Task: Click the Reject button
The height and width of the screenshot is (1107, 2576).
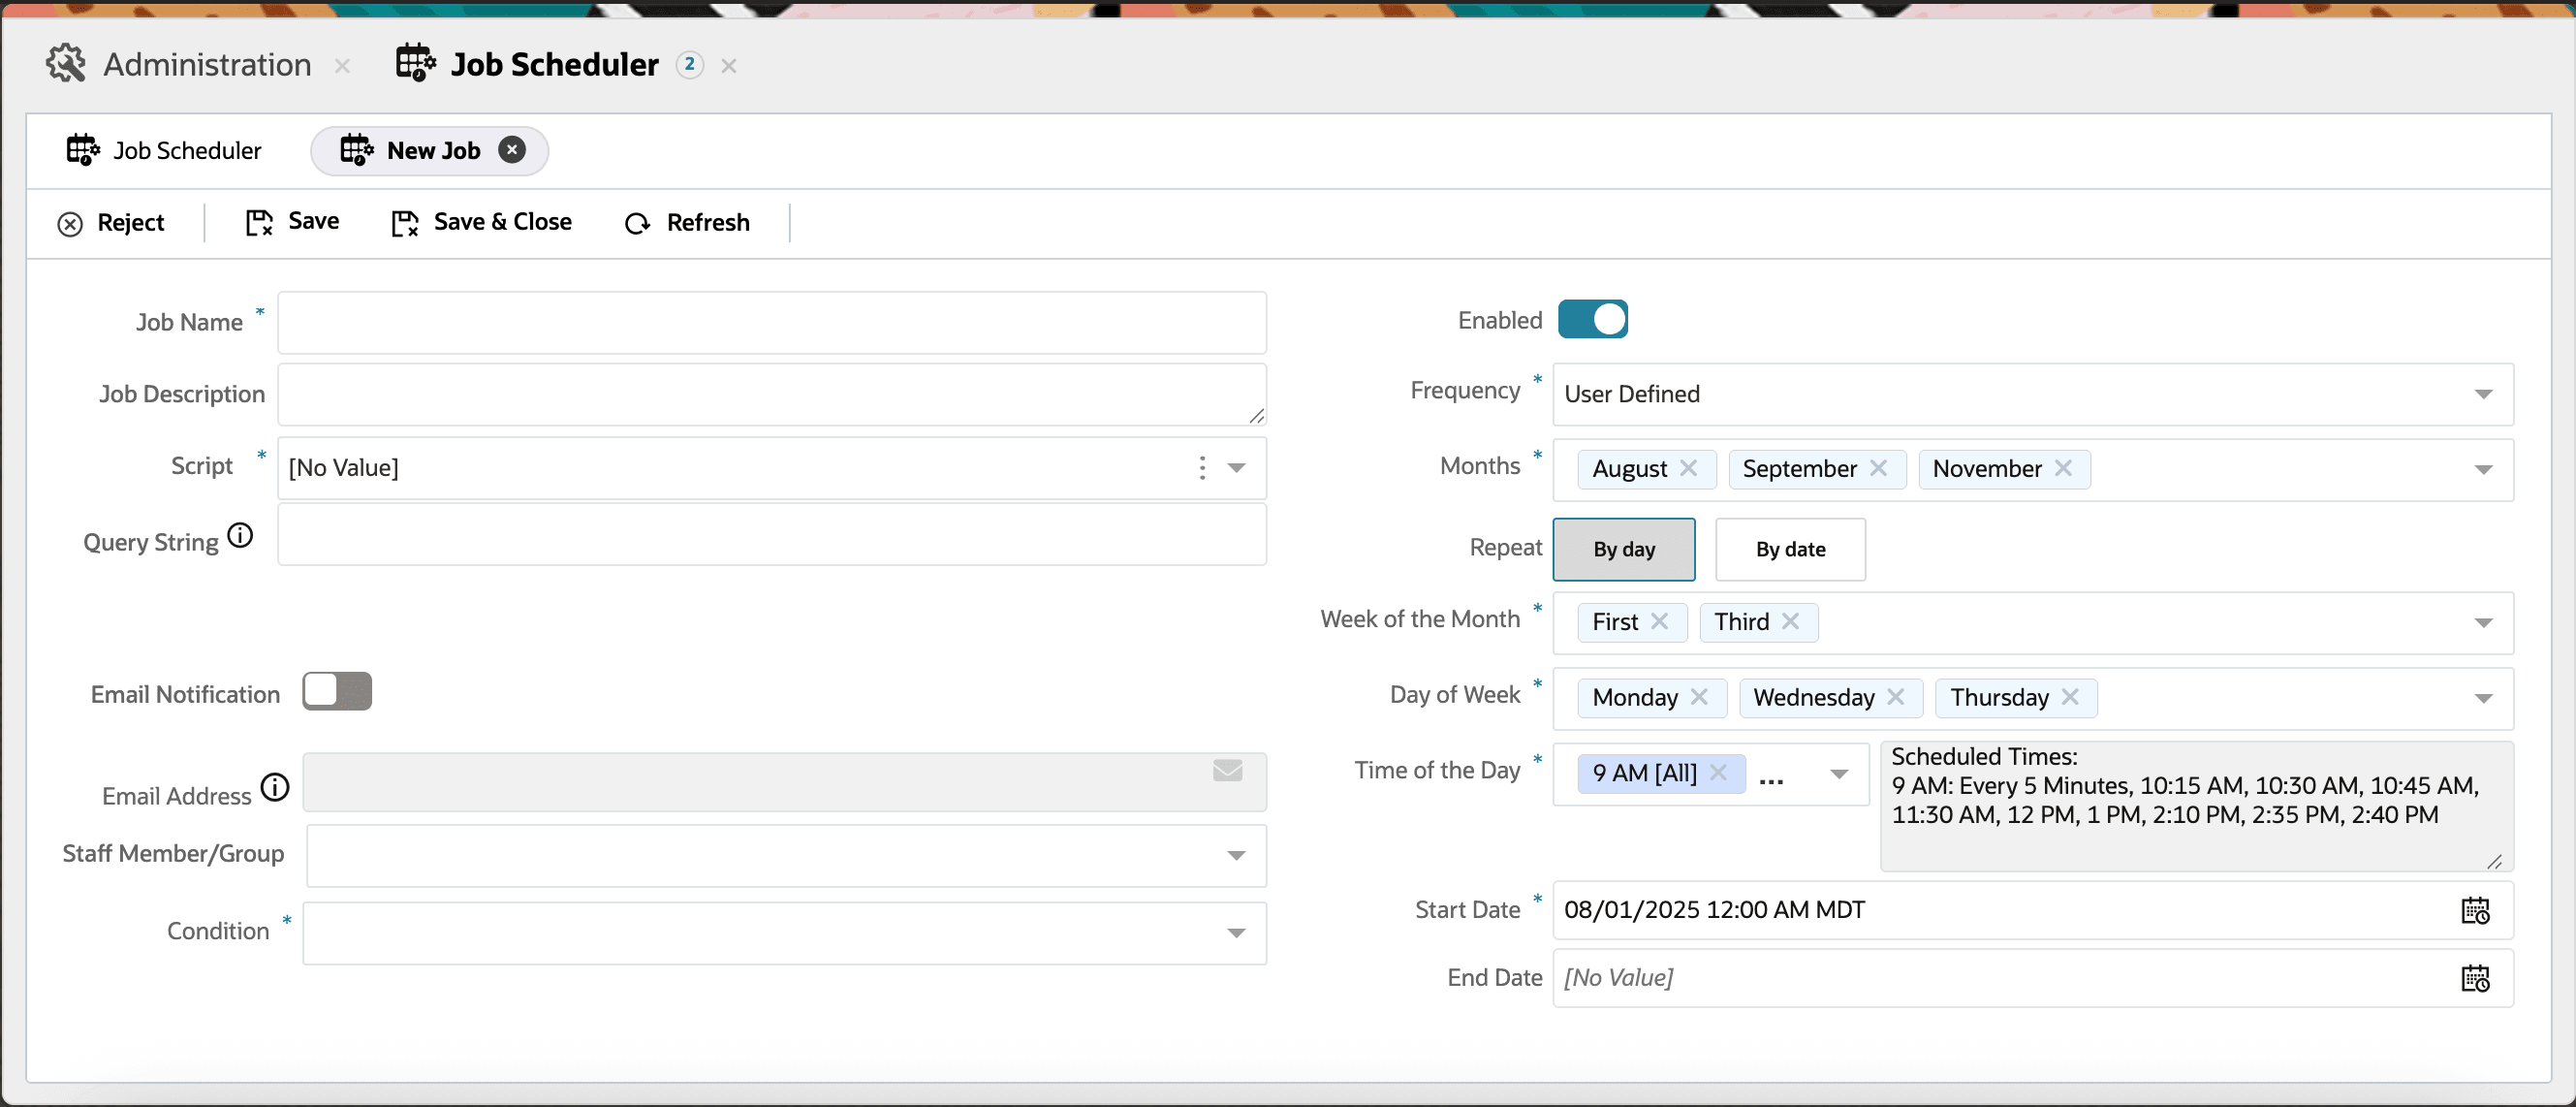Action: point(111,223)
